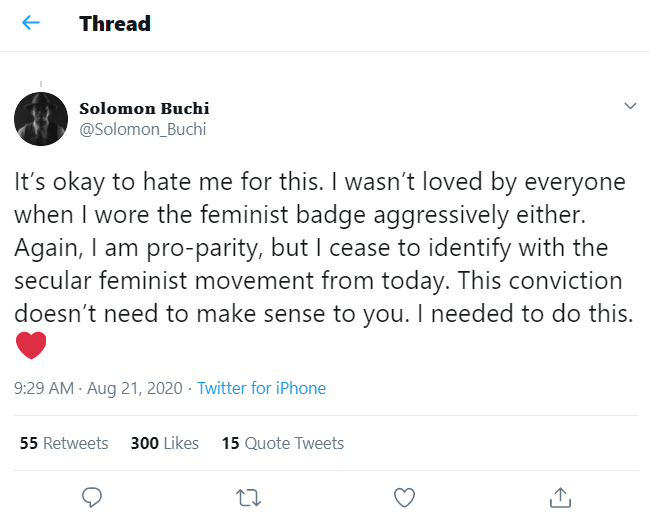650x524 pixels.
Task: Reply to the tweet via speech bubble icon
Action: pos(92,496)
